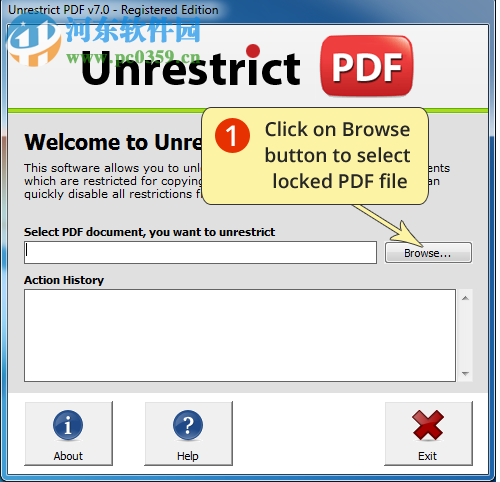
Task: Click the window title 'Unrestrict PDF v7.0 - Registered Edition'
Action: tap(113, 10)
